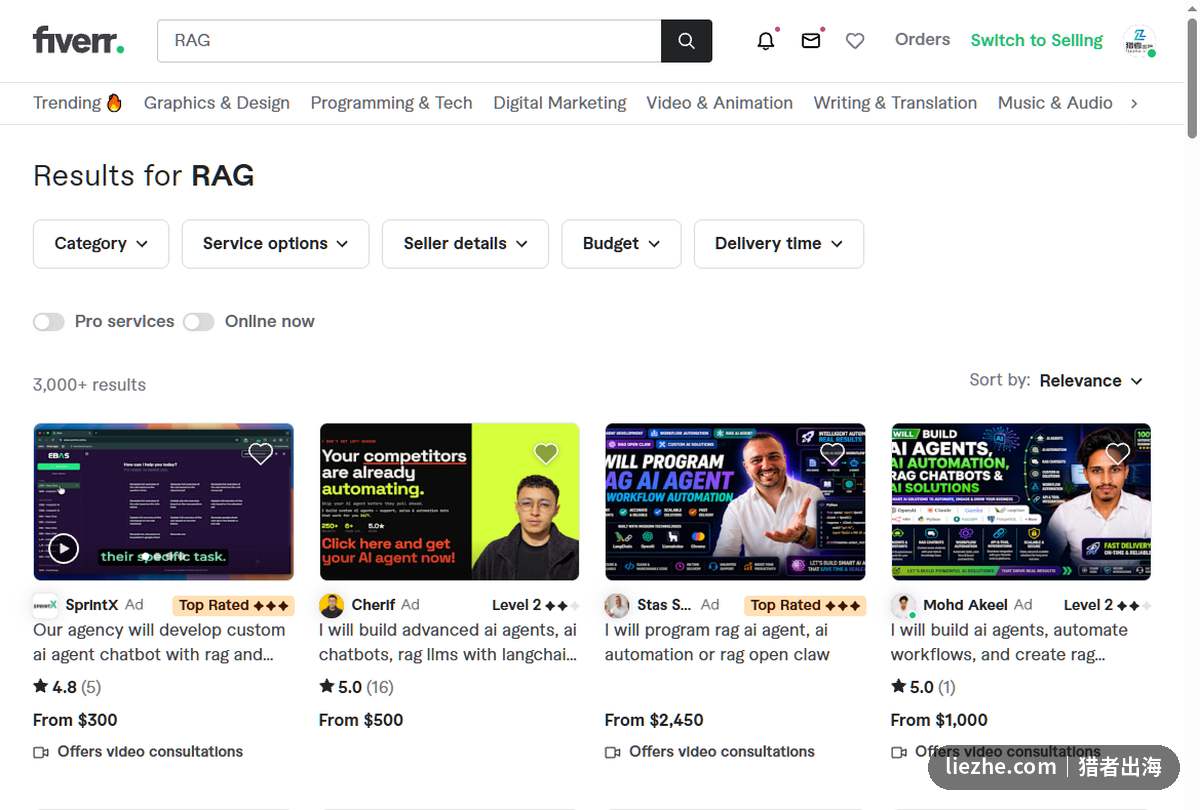The width and height of the screenshot is (1200, 810).
Task: Open profile avatar menu
Action: 1139,41
